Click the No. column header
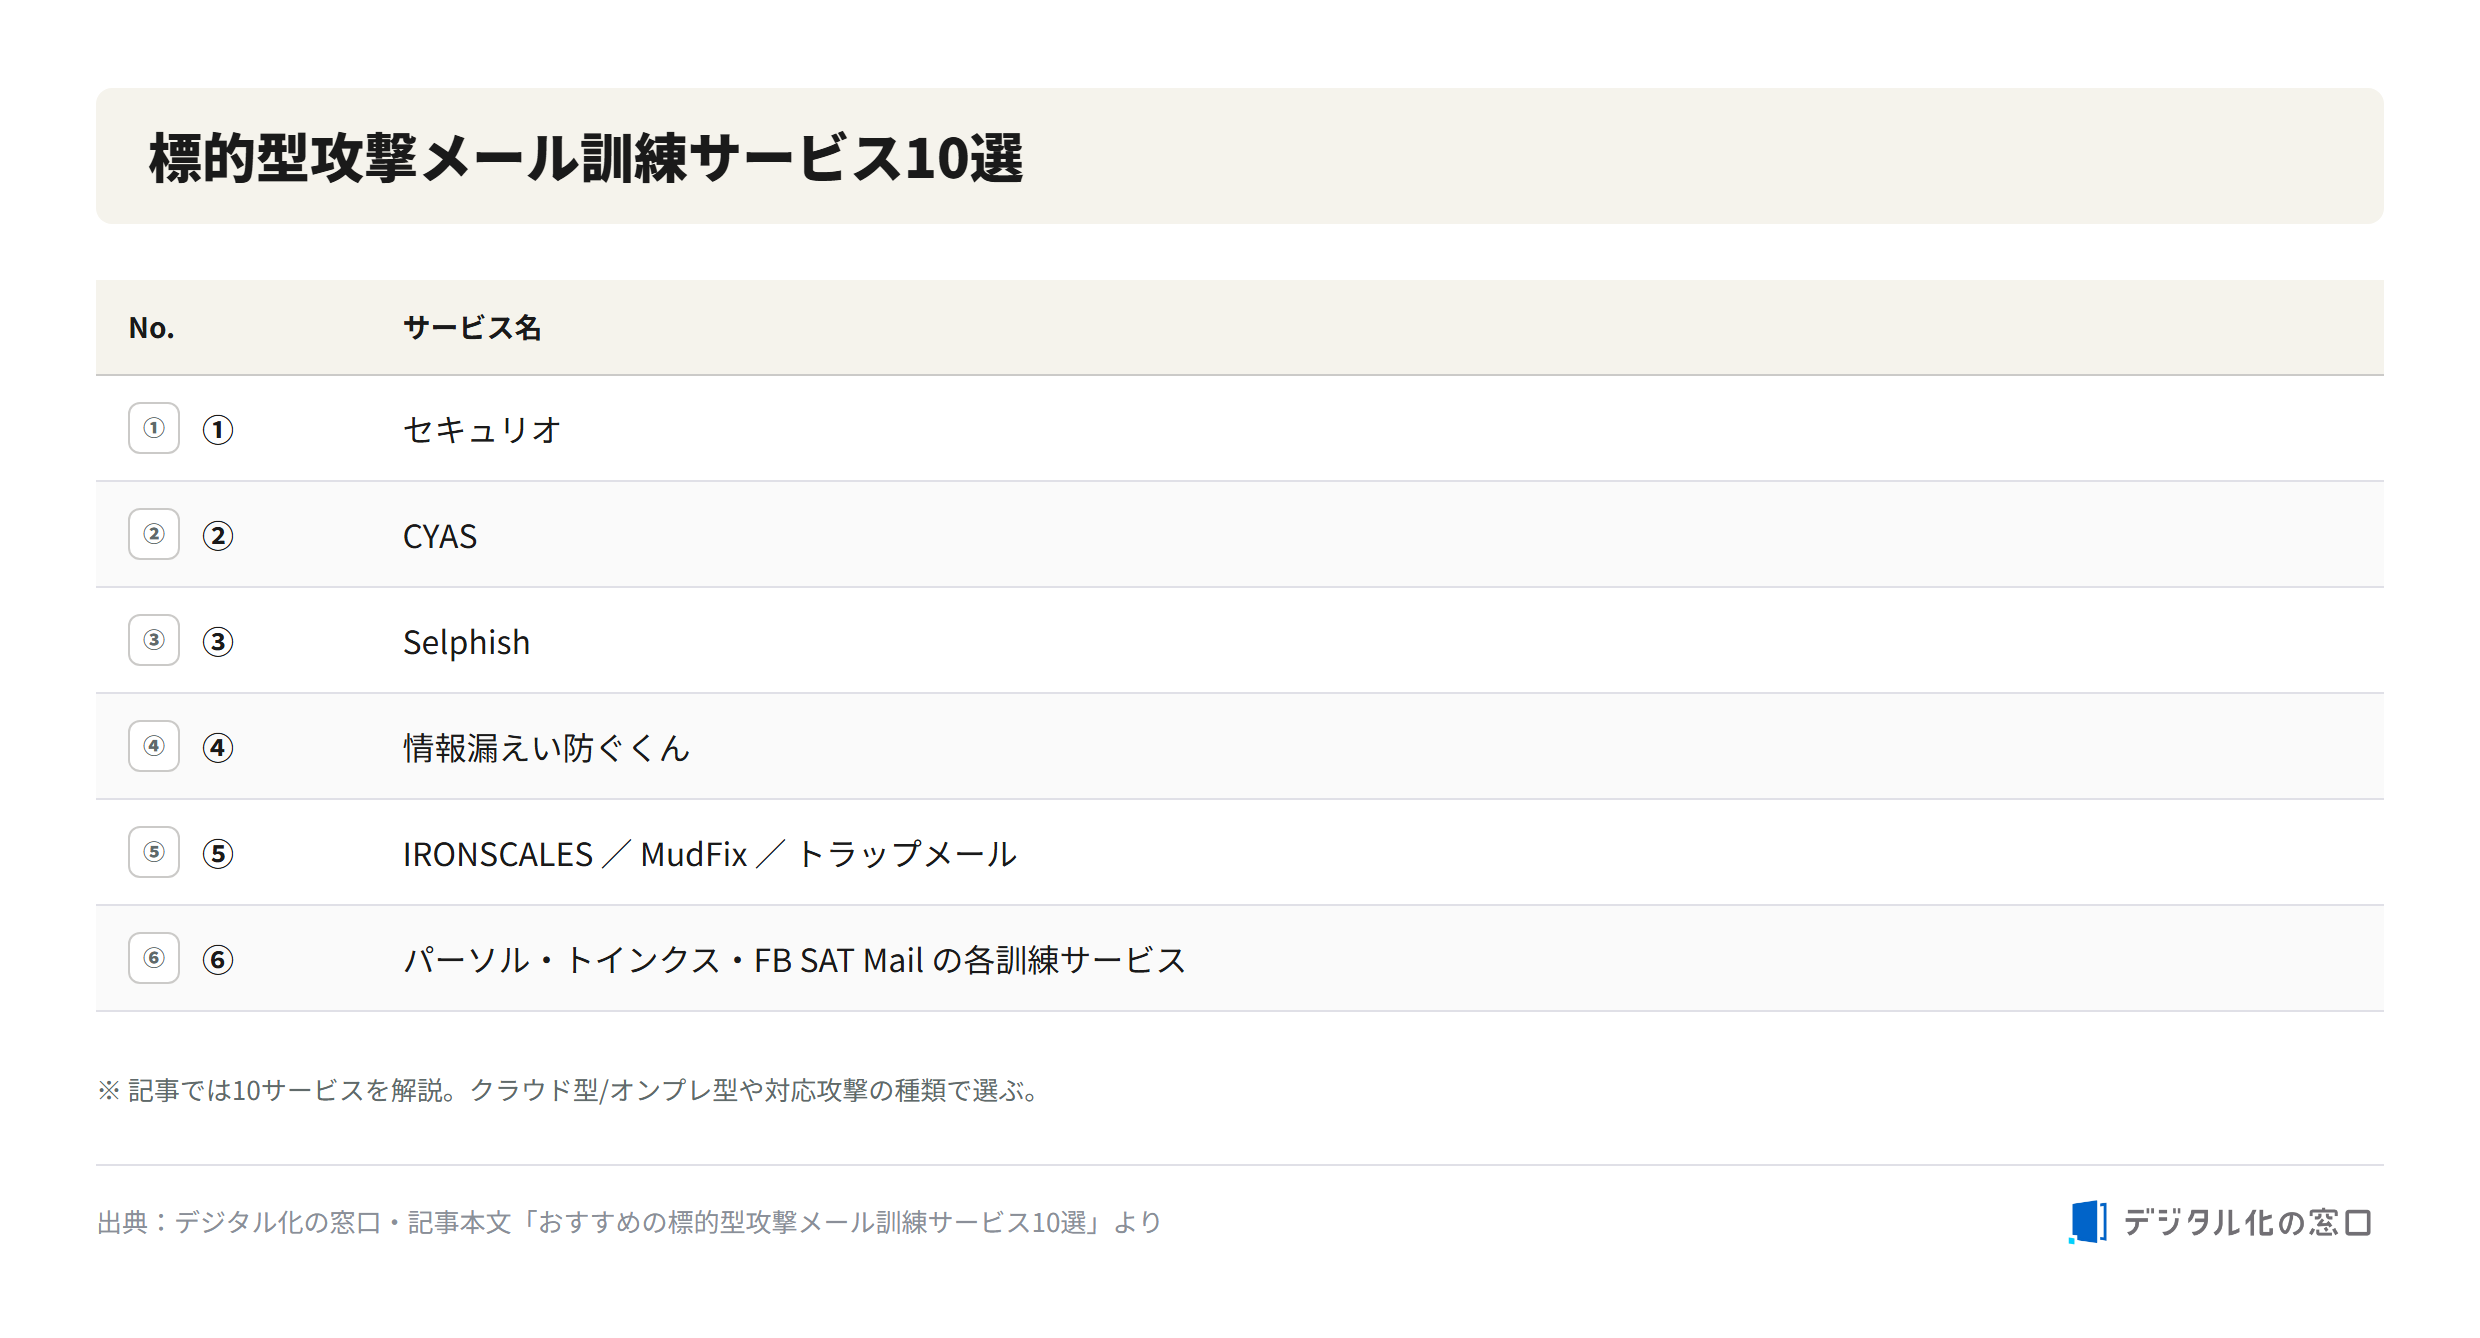 coord(152,328)
